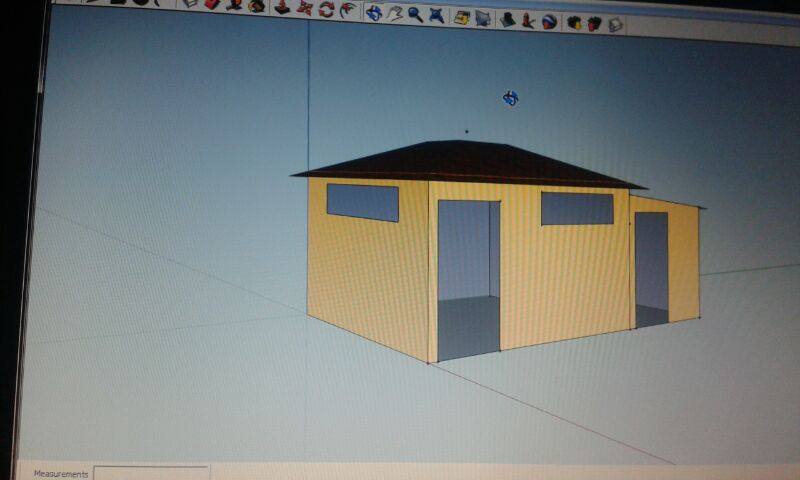Toggle the terrain icon in the toolbar

click(483, 19)
